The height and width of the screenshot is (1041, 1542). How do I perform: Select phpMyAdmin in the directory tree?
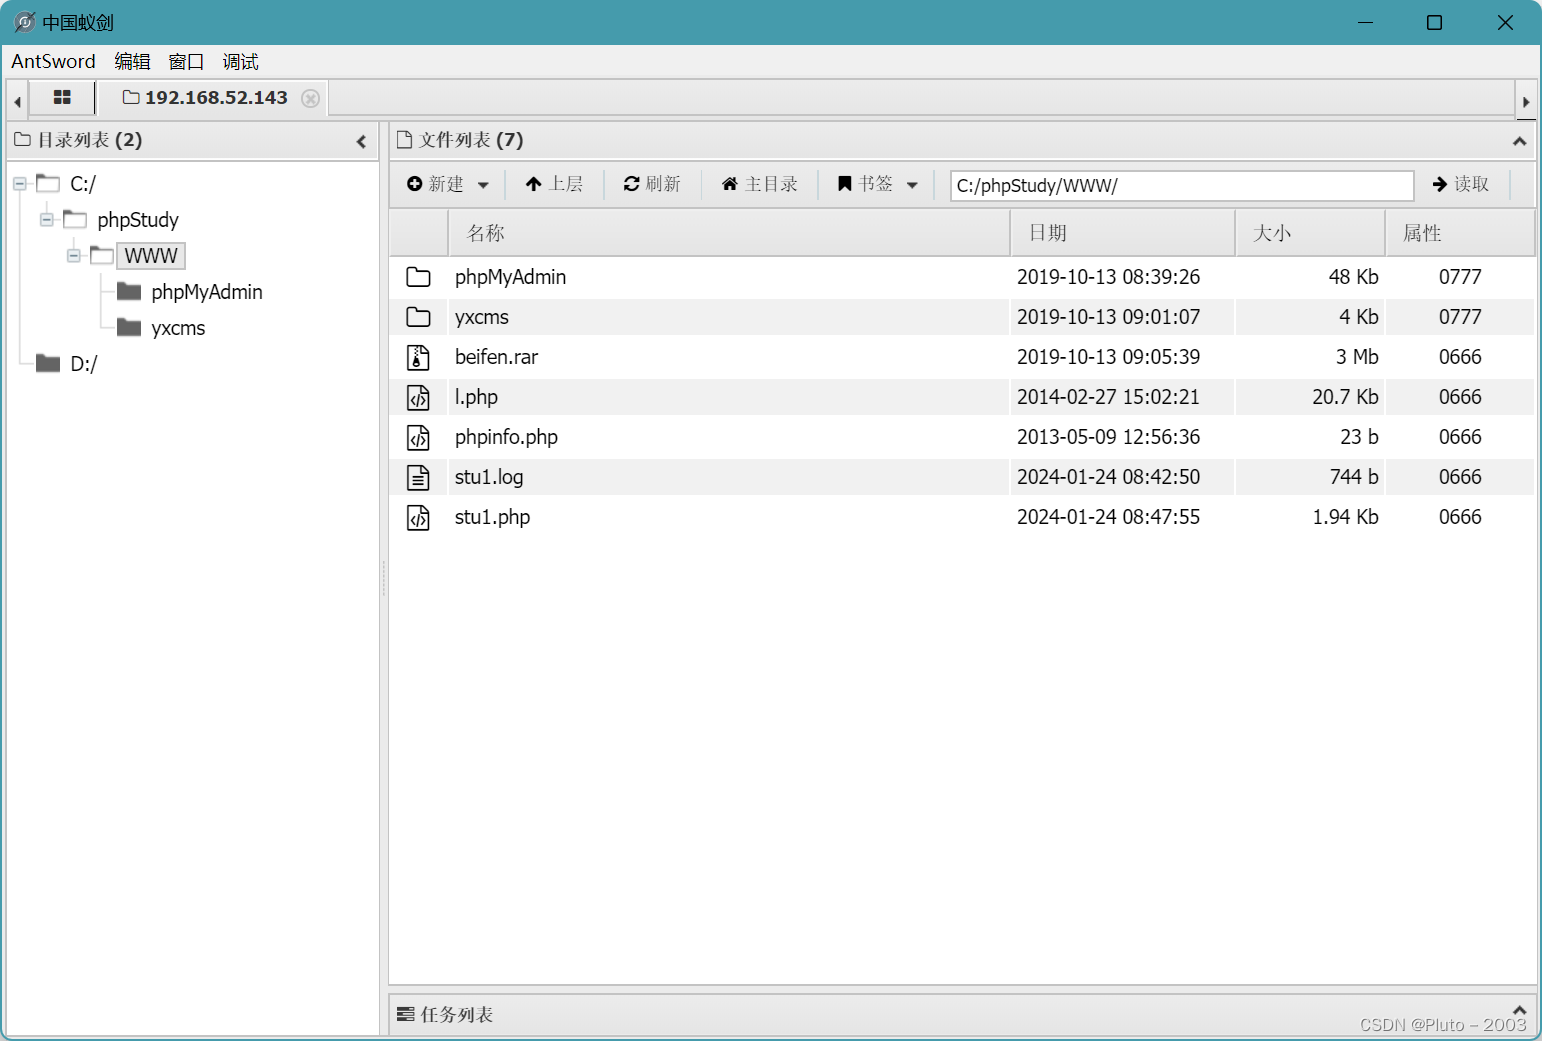click(x=207, y=292)
